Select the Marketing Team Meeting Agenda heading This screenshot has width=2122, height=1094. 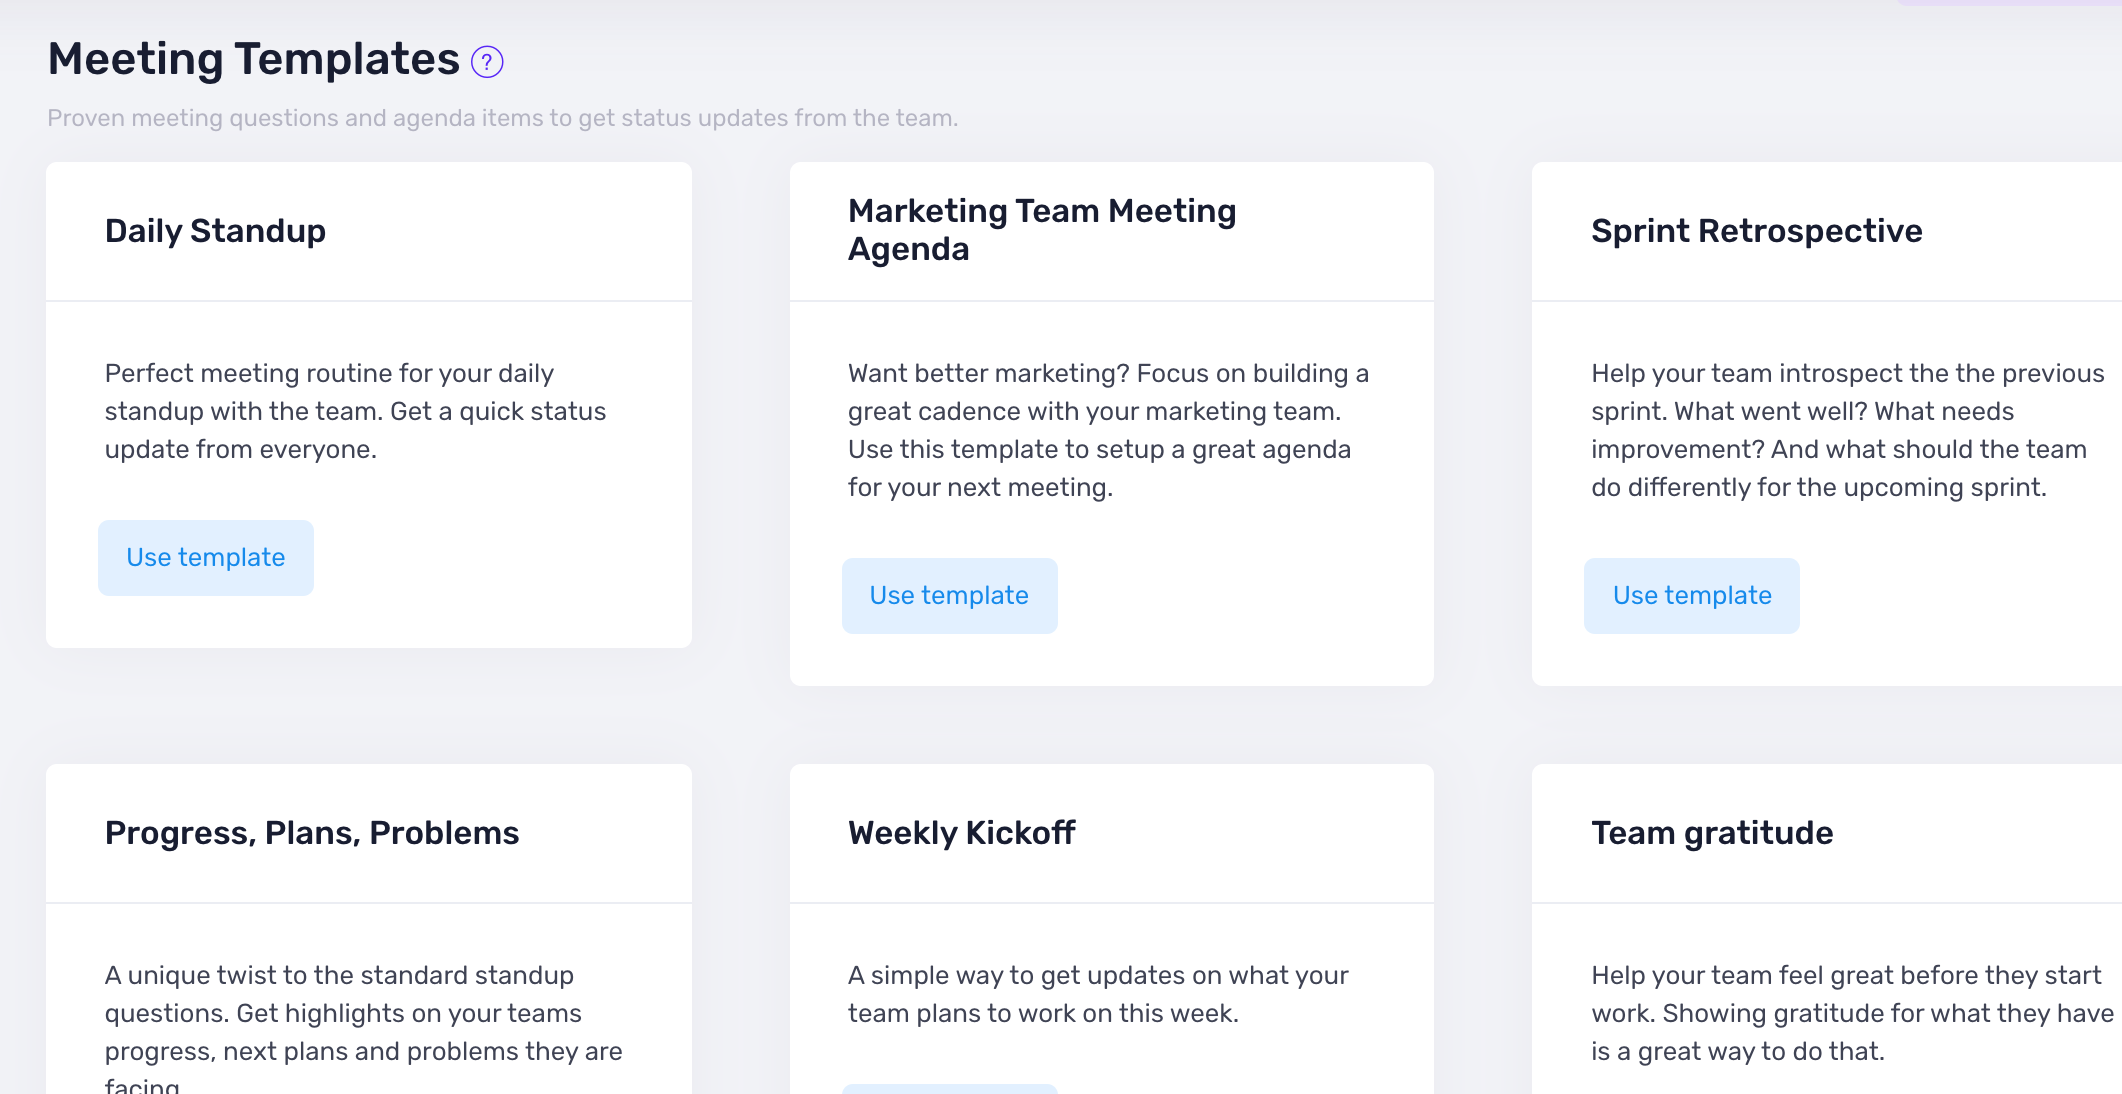tap(1042, 230)
